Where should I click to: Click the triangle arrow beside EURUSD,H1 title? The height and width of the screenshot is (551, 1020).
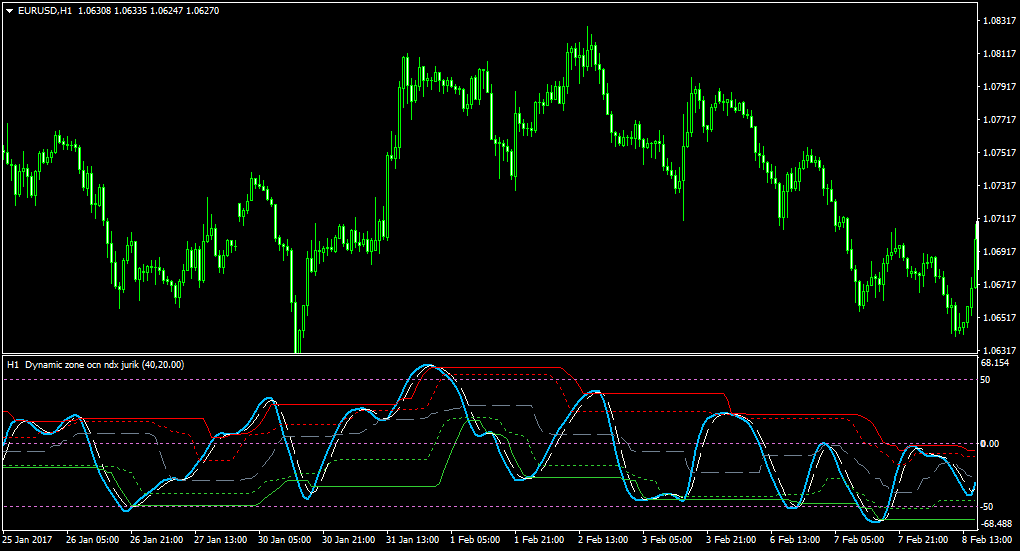tap(10, 11)
